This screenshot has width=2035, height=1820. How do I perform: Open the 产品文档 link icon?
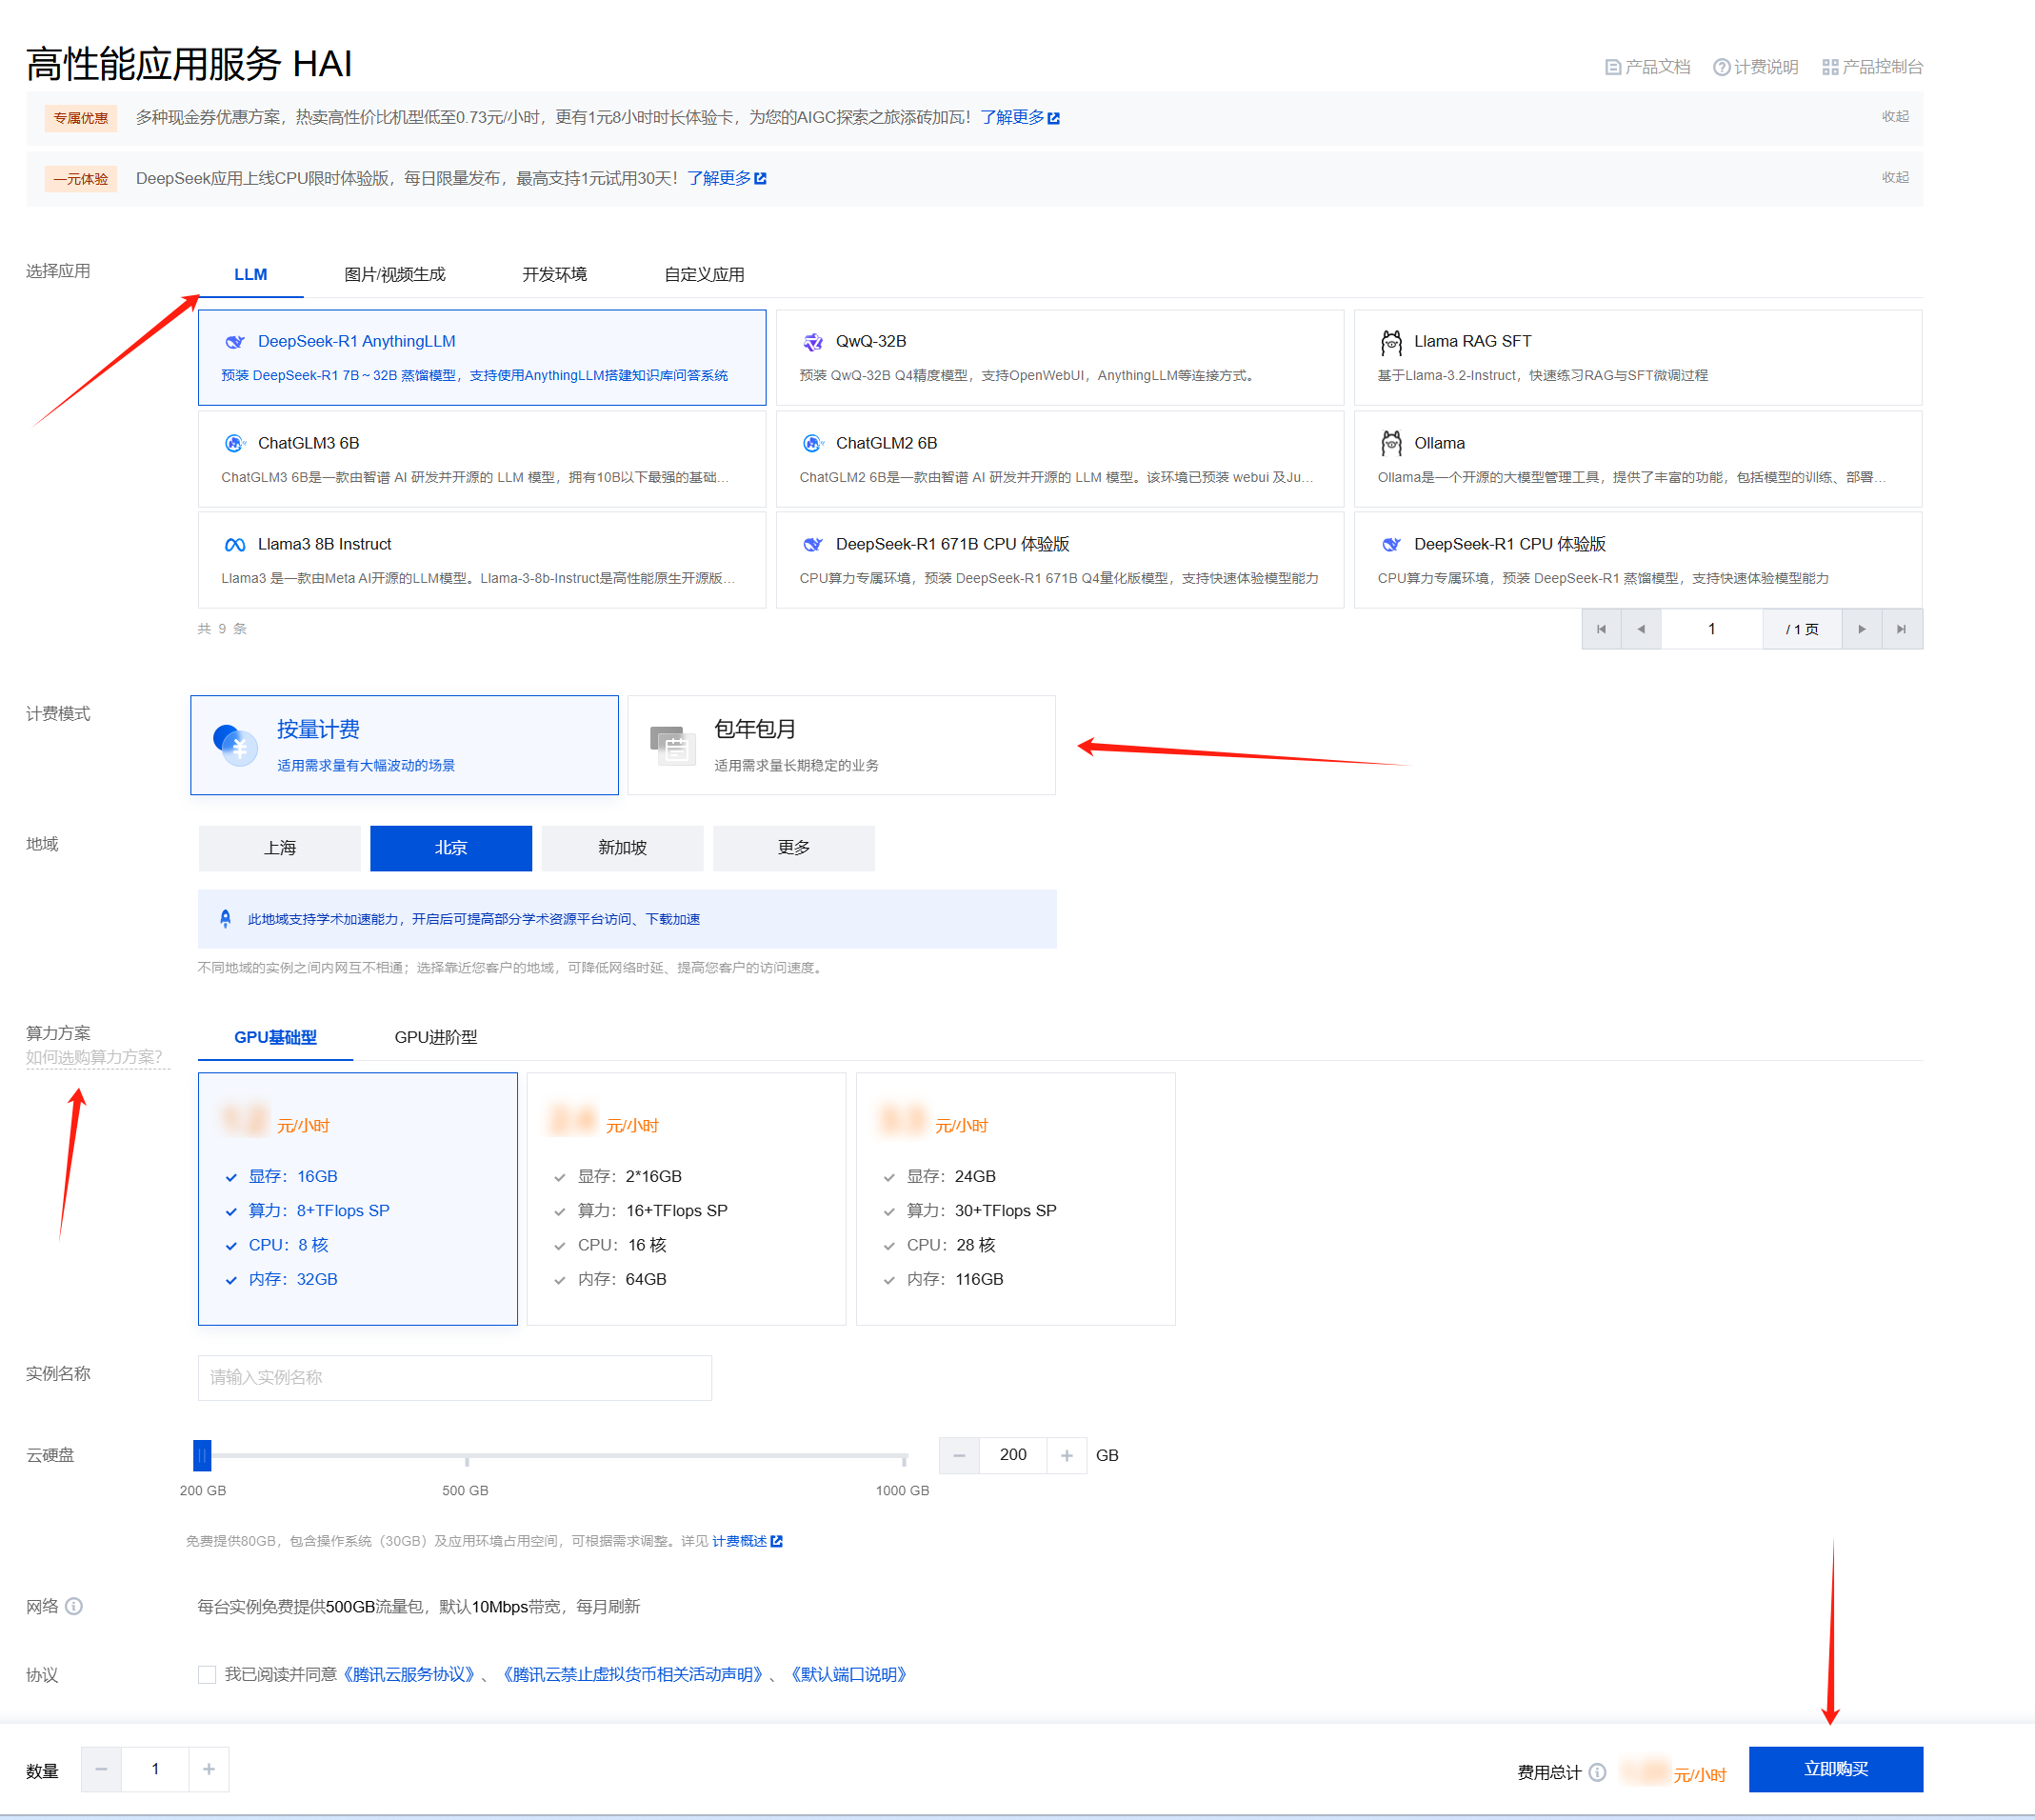coord(1612,67)
